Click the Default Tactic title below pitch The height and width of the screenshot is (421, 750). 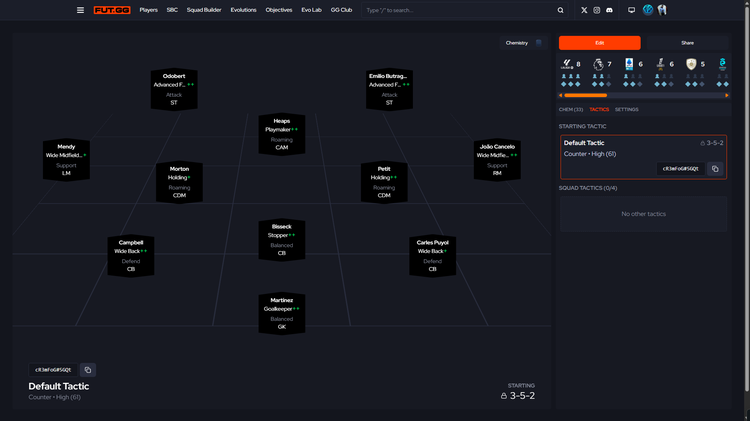pos(59,386)
